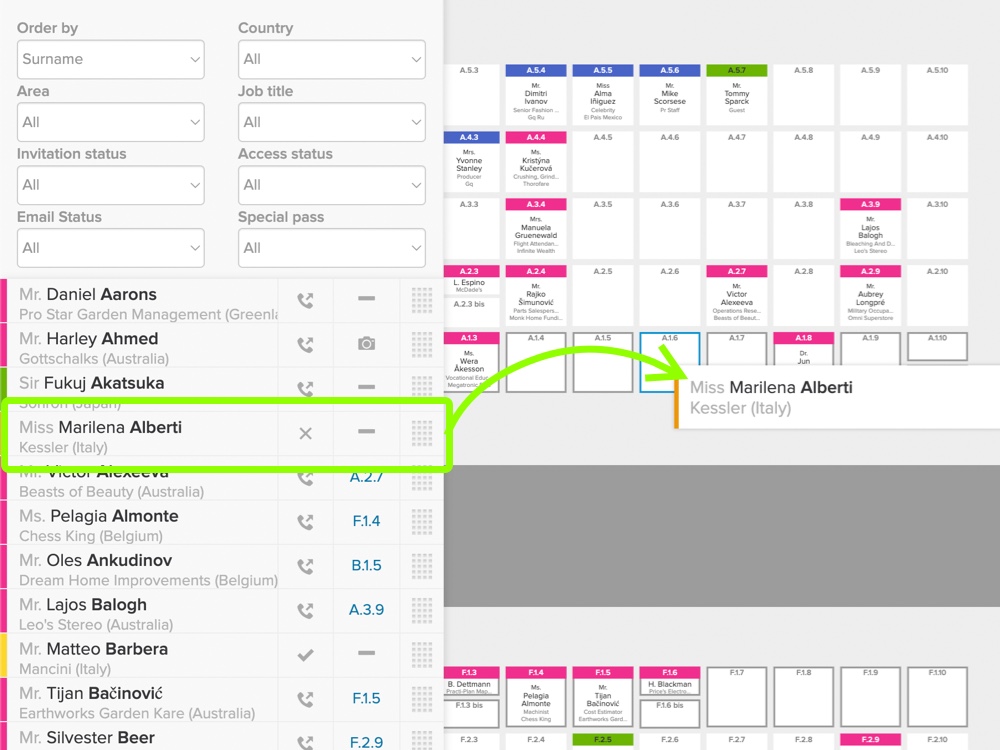Screen dimensions: 1000x750
Task: Click drag handle grid for Lajos Balogh
Action: (x=422, y=610)
